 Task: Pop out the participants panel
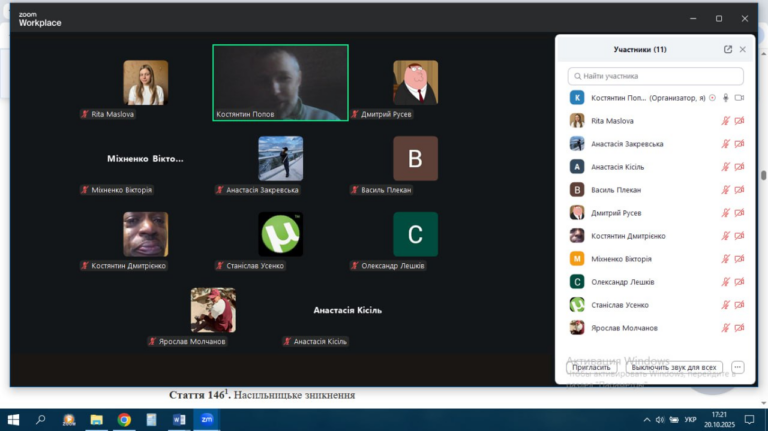point(728,49)
